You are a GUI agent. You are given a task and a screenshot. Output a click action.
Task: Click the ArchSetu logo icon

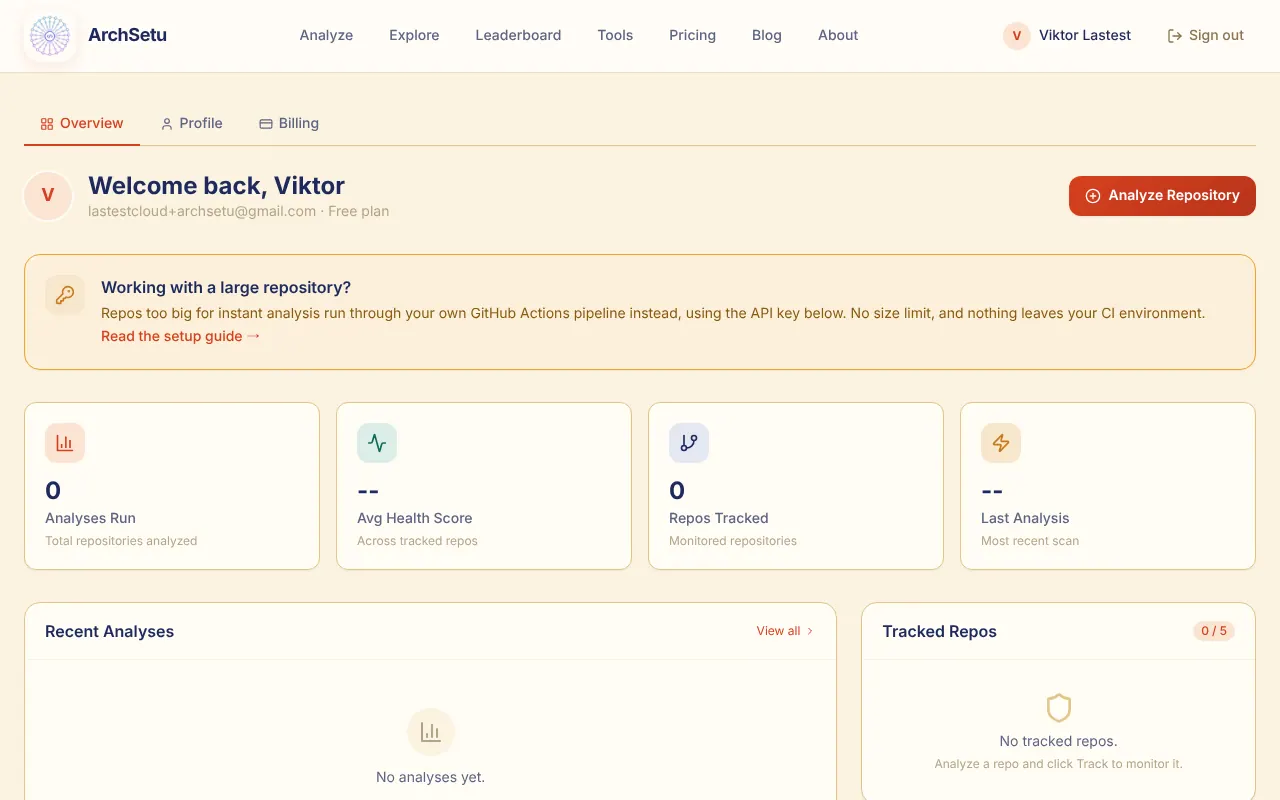50,36
